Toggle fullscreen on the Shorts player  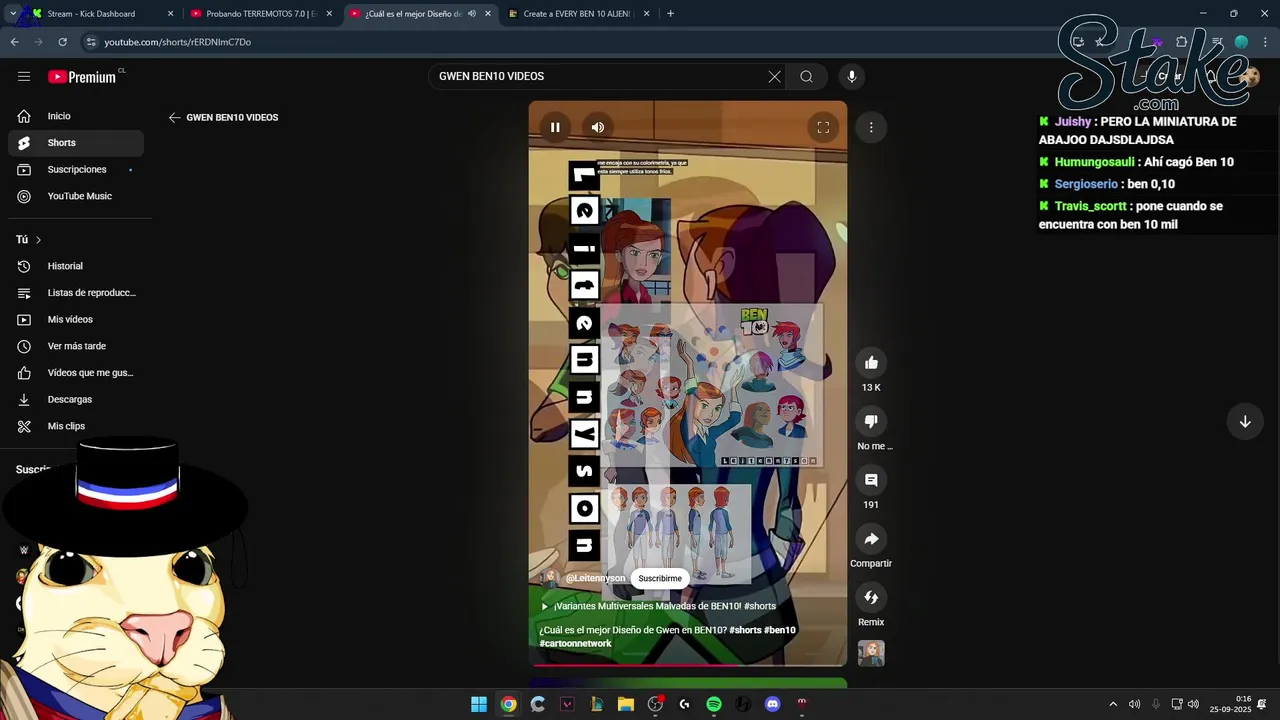click(x=823, y=127)
